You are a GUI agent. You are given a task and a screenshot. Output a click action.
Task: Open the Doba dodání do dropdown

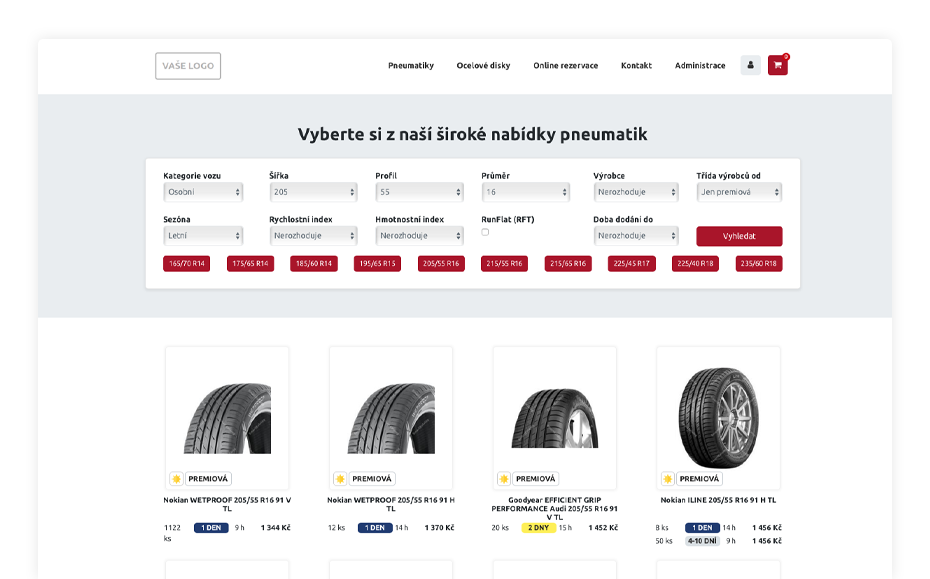tap(636, 236)
